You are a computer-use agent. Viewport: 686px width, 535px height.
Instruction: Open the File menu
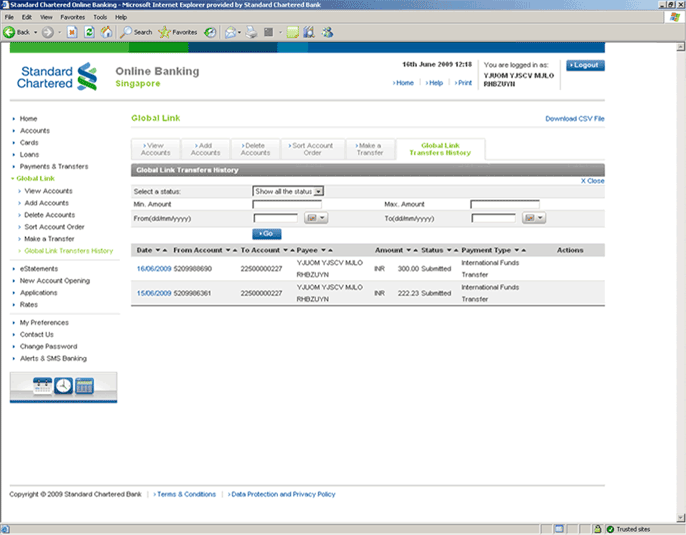click(9, 17)
